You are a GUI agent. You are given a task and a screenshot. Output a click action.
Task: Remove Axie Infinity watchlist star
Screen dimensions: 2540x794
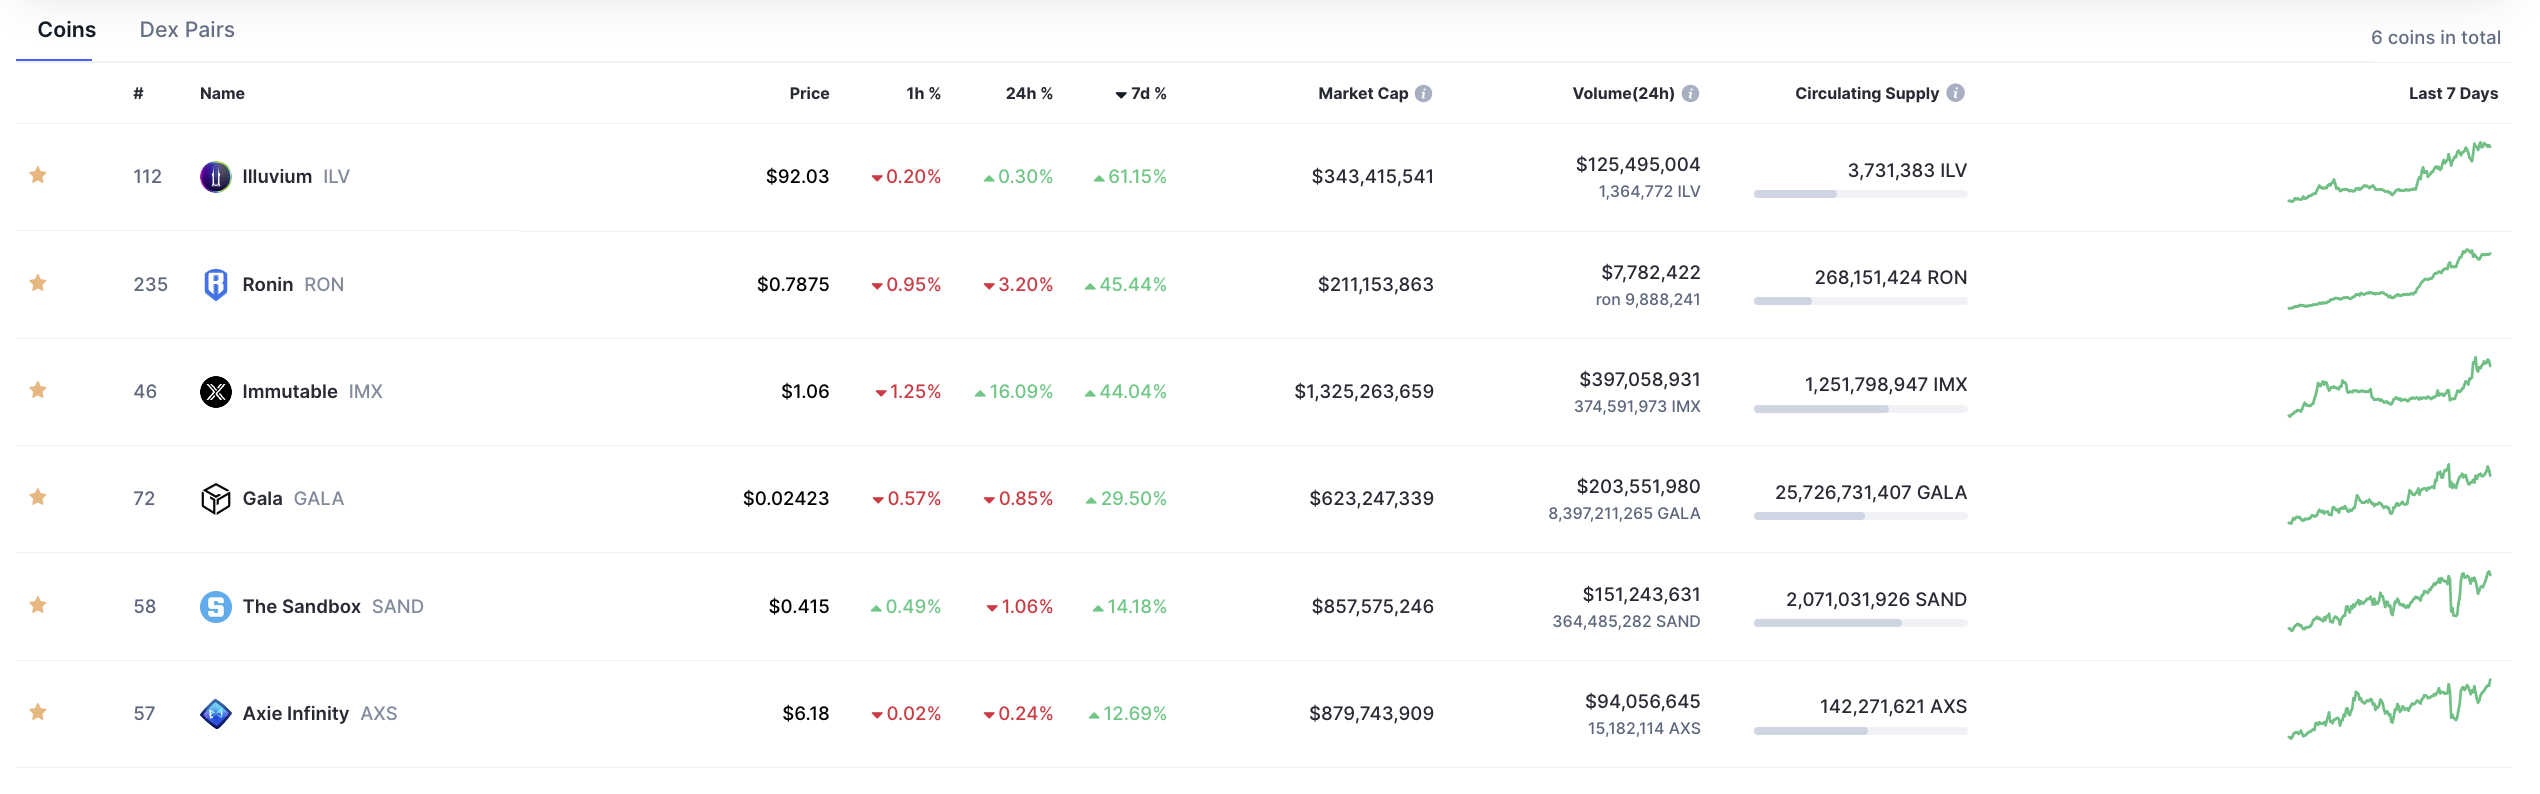click(x=38, y=712)
